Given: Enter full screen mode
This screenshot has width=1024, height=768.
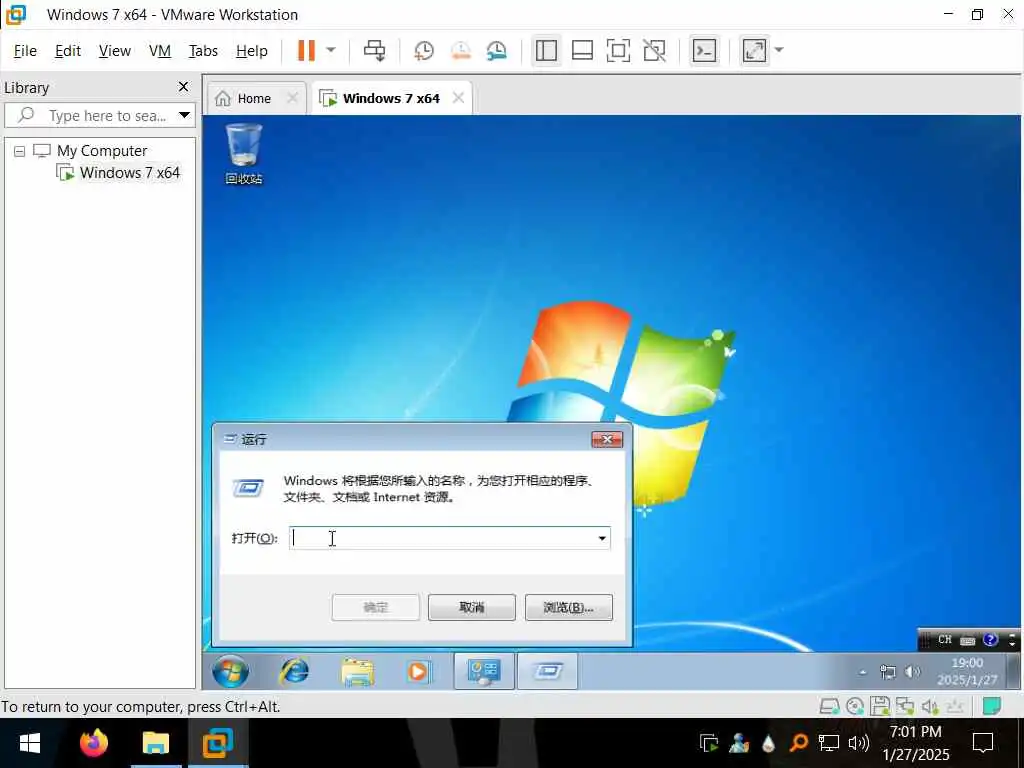Looking at the screenshot, I should tap(618, 50).
